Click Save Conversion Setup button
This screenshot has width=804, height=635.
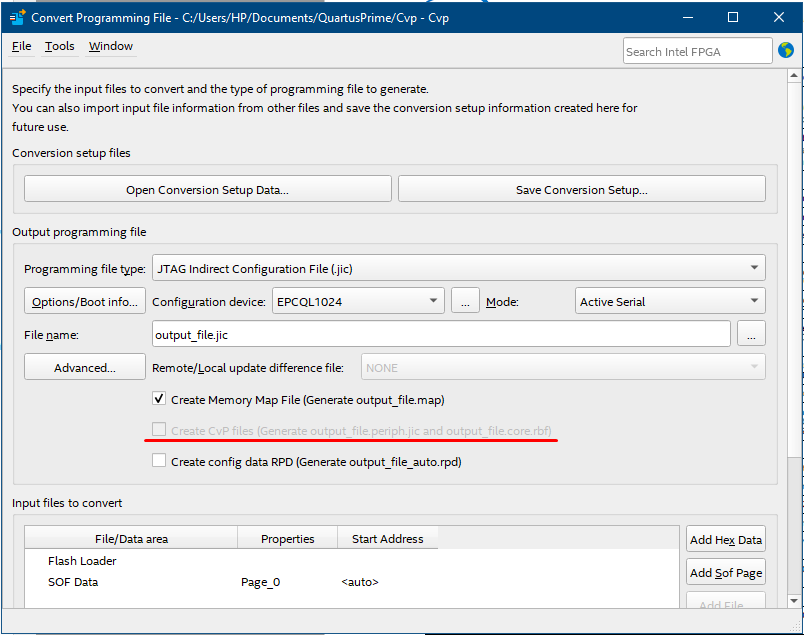coord(581,189)
